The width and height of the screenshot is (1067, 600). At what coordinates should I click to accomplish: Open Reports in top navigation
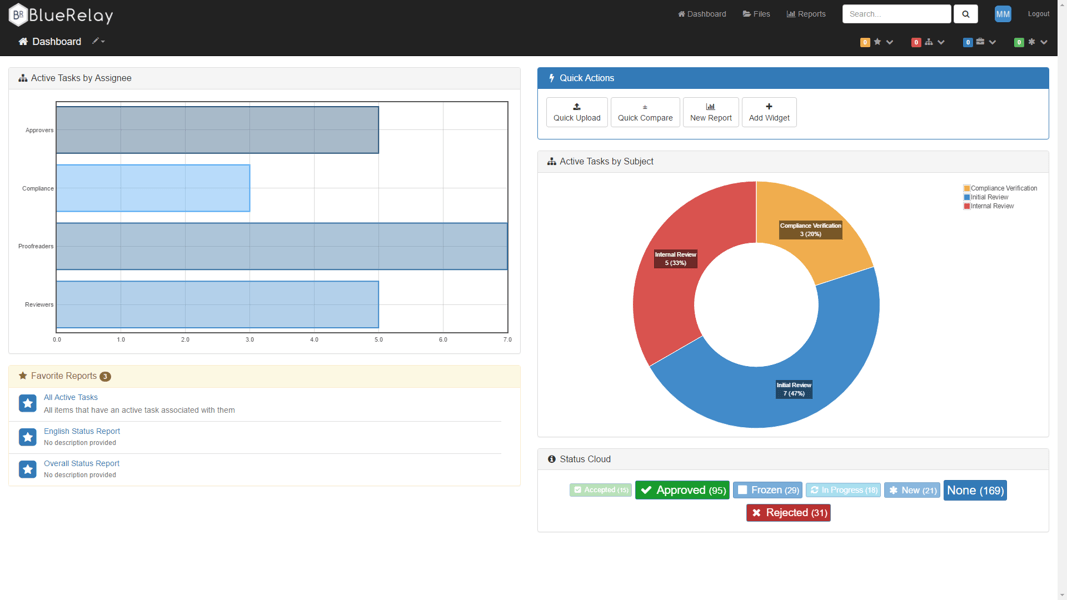806,14
